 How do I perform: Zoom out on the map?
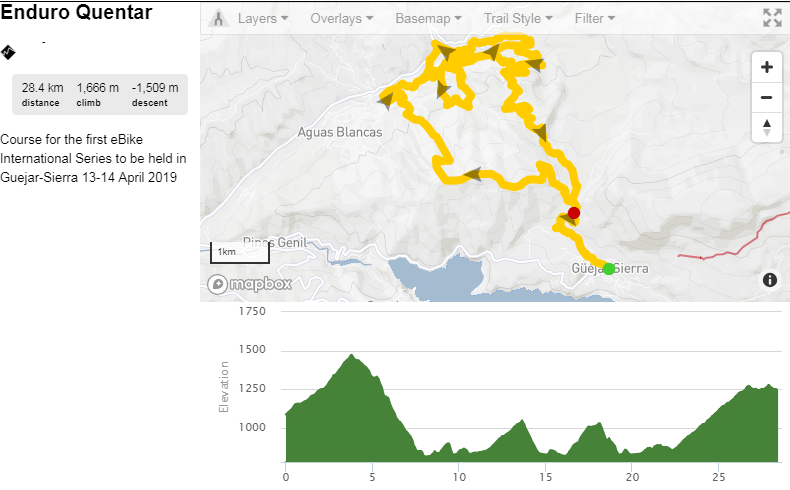(x=766, y=98)
